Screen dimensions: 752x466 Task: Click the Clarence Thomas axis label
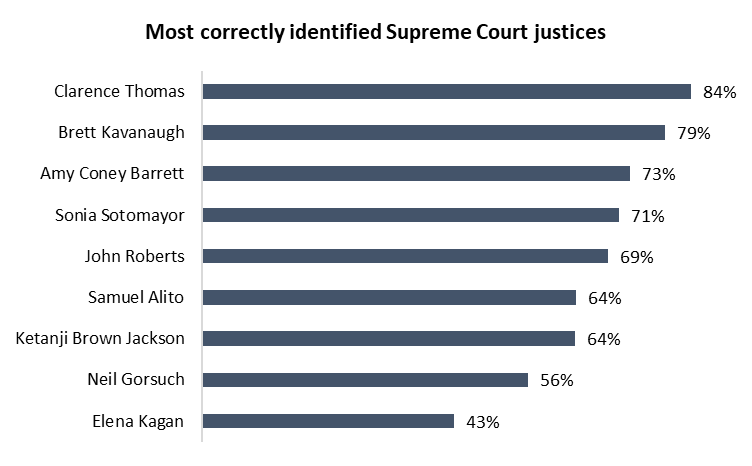[119, 92]
